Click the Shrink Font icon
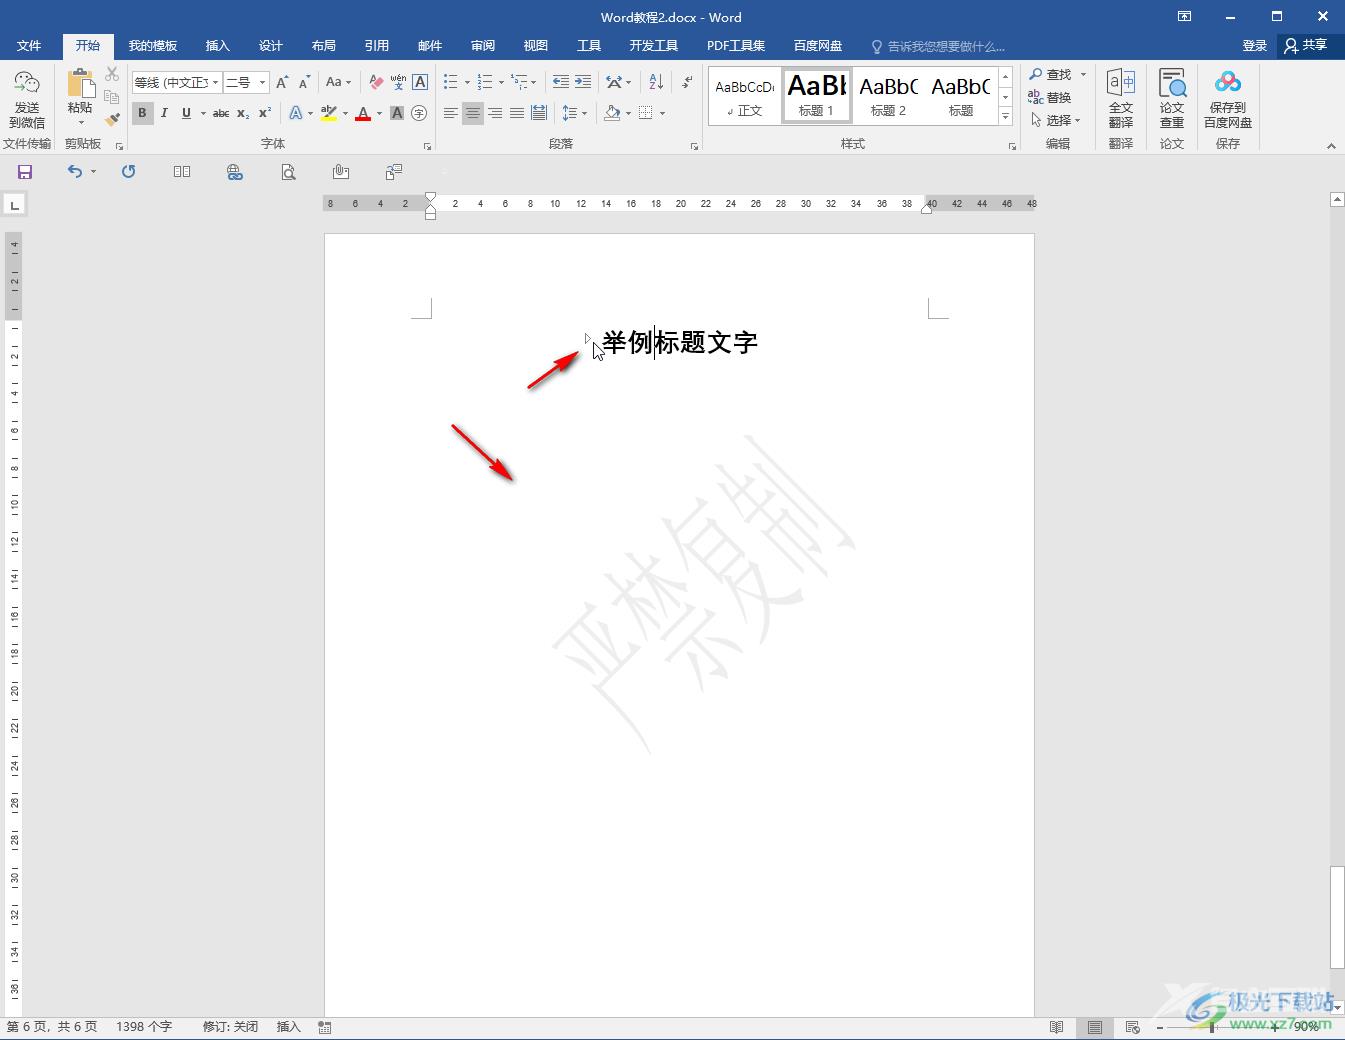The image size is (1345, 1040). (x=304, y=82)
